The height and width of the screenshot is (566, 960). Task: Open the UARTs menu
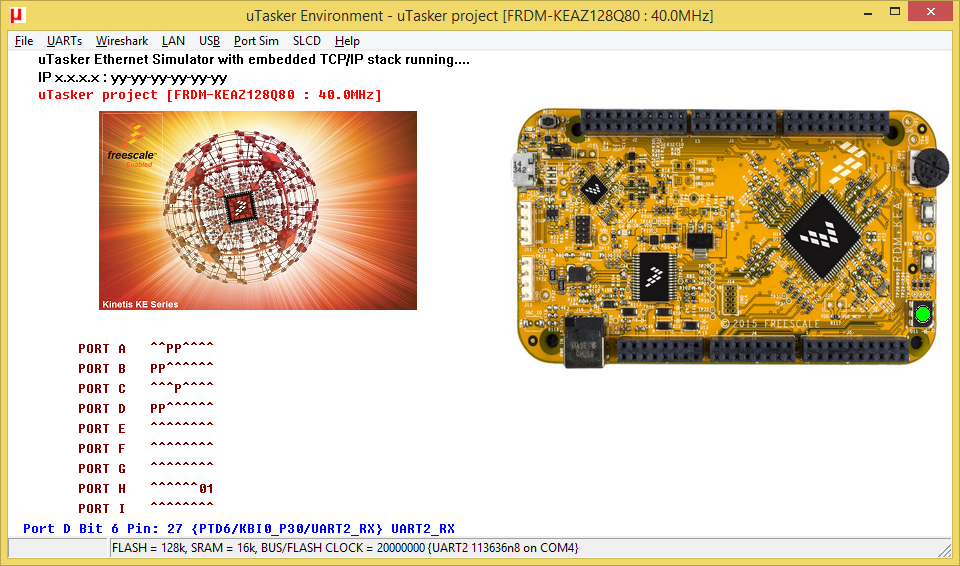(x=64, y=41)
